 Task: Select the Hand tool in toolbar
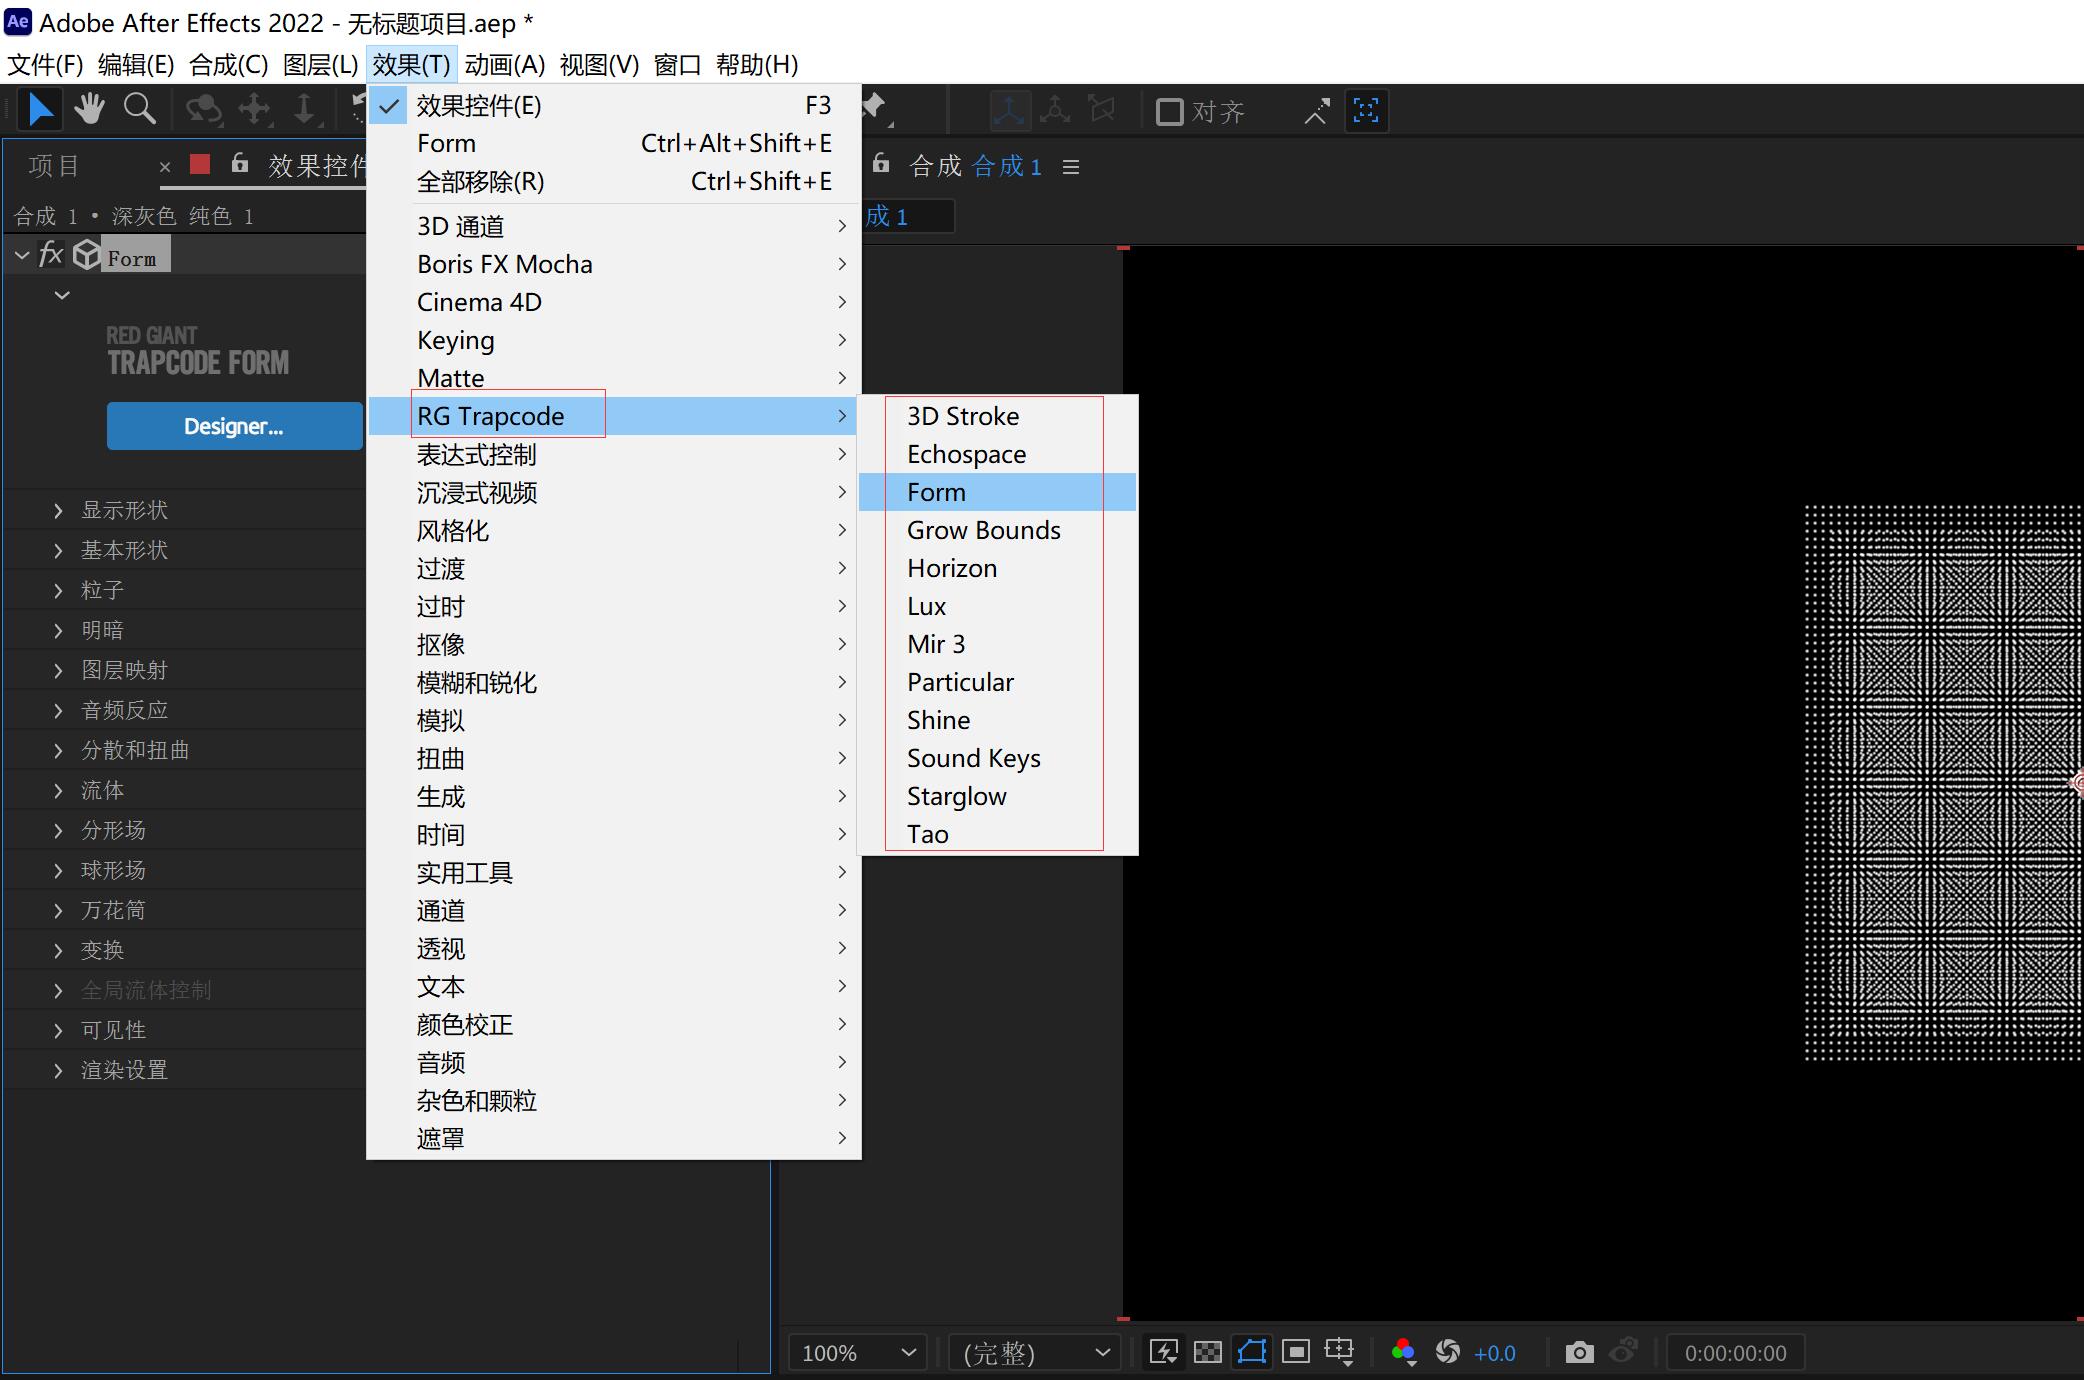point(89,109)
